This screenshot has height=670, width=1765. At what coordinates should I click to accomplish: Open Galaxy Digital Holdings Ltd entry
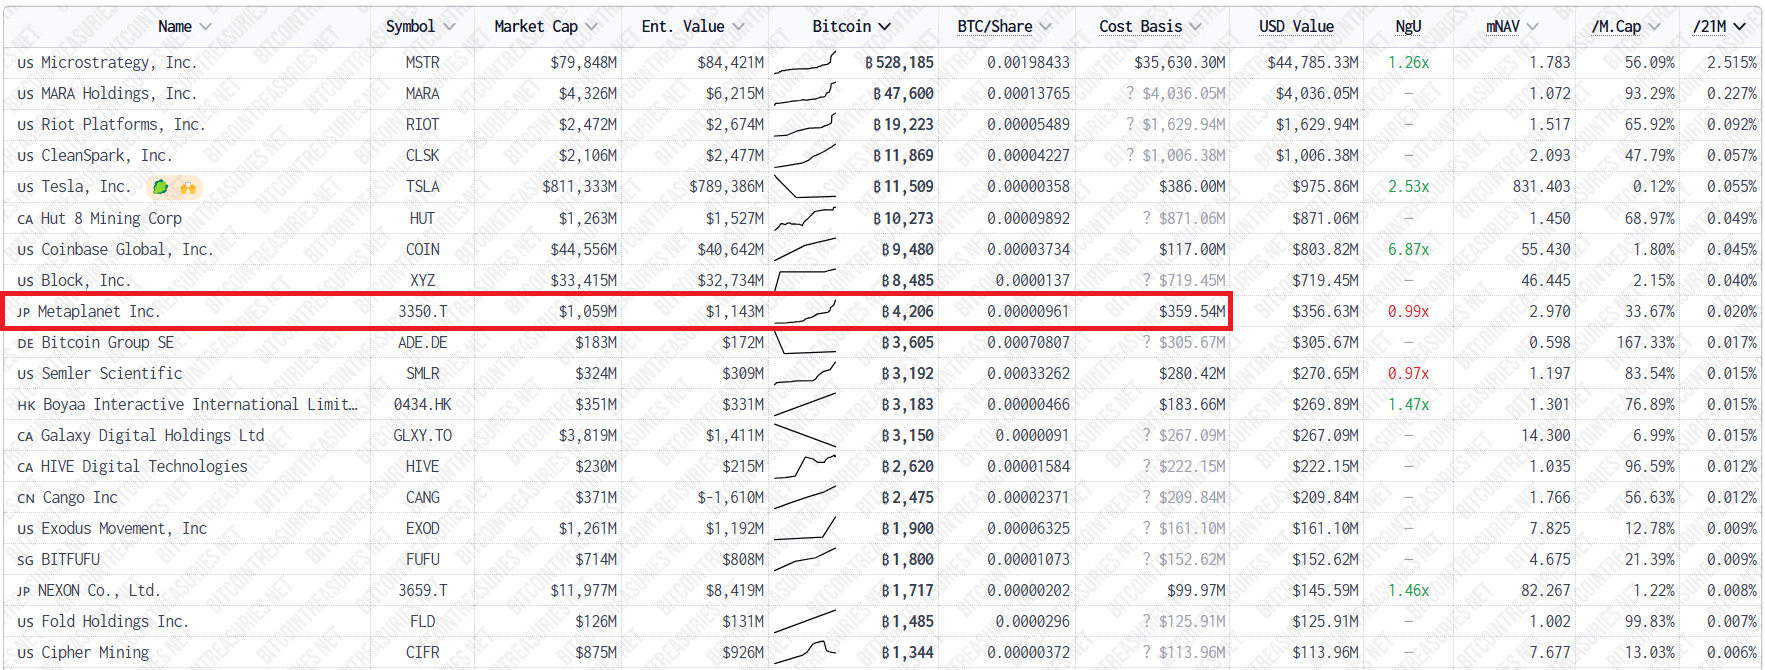click(152, 435)
